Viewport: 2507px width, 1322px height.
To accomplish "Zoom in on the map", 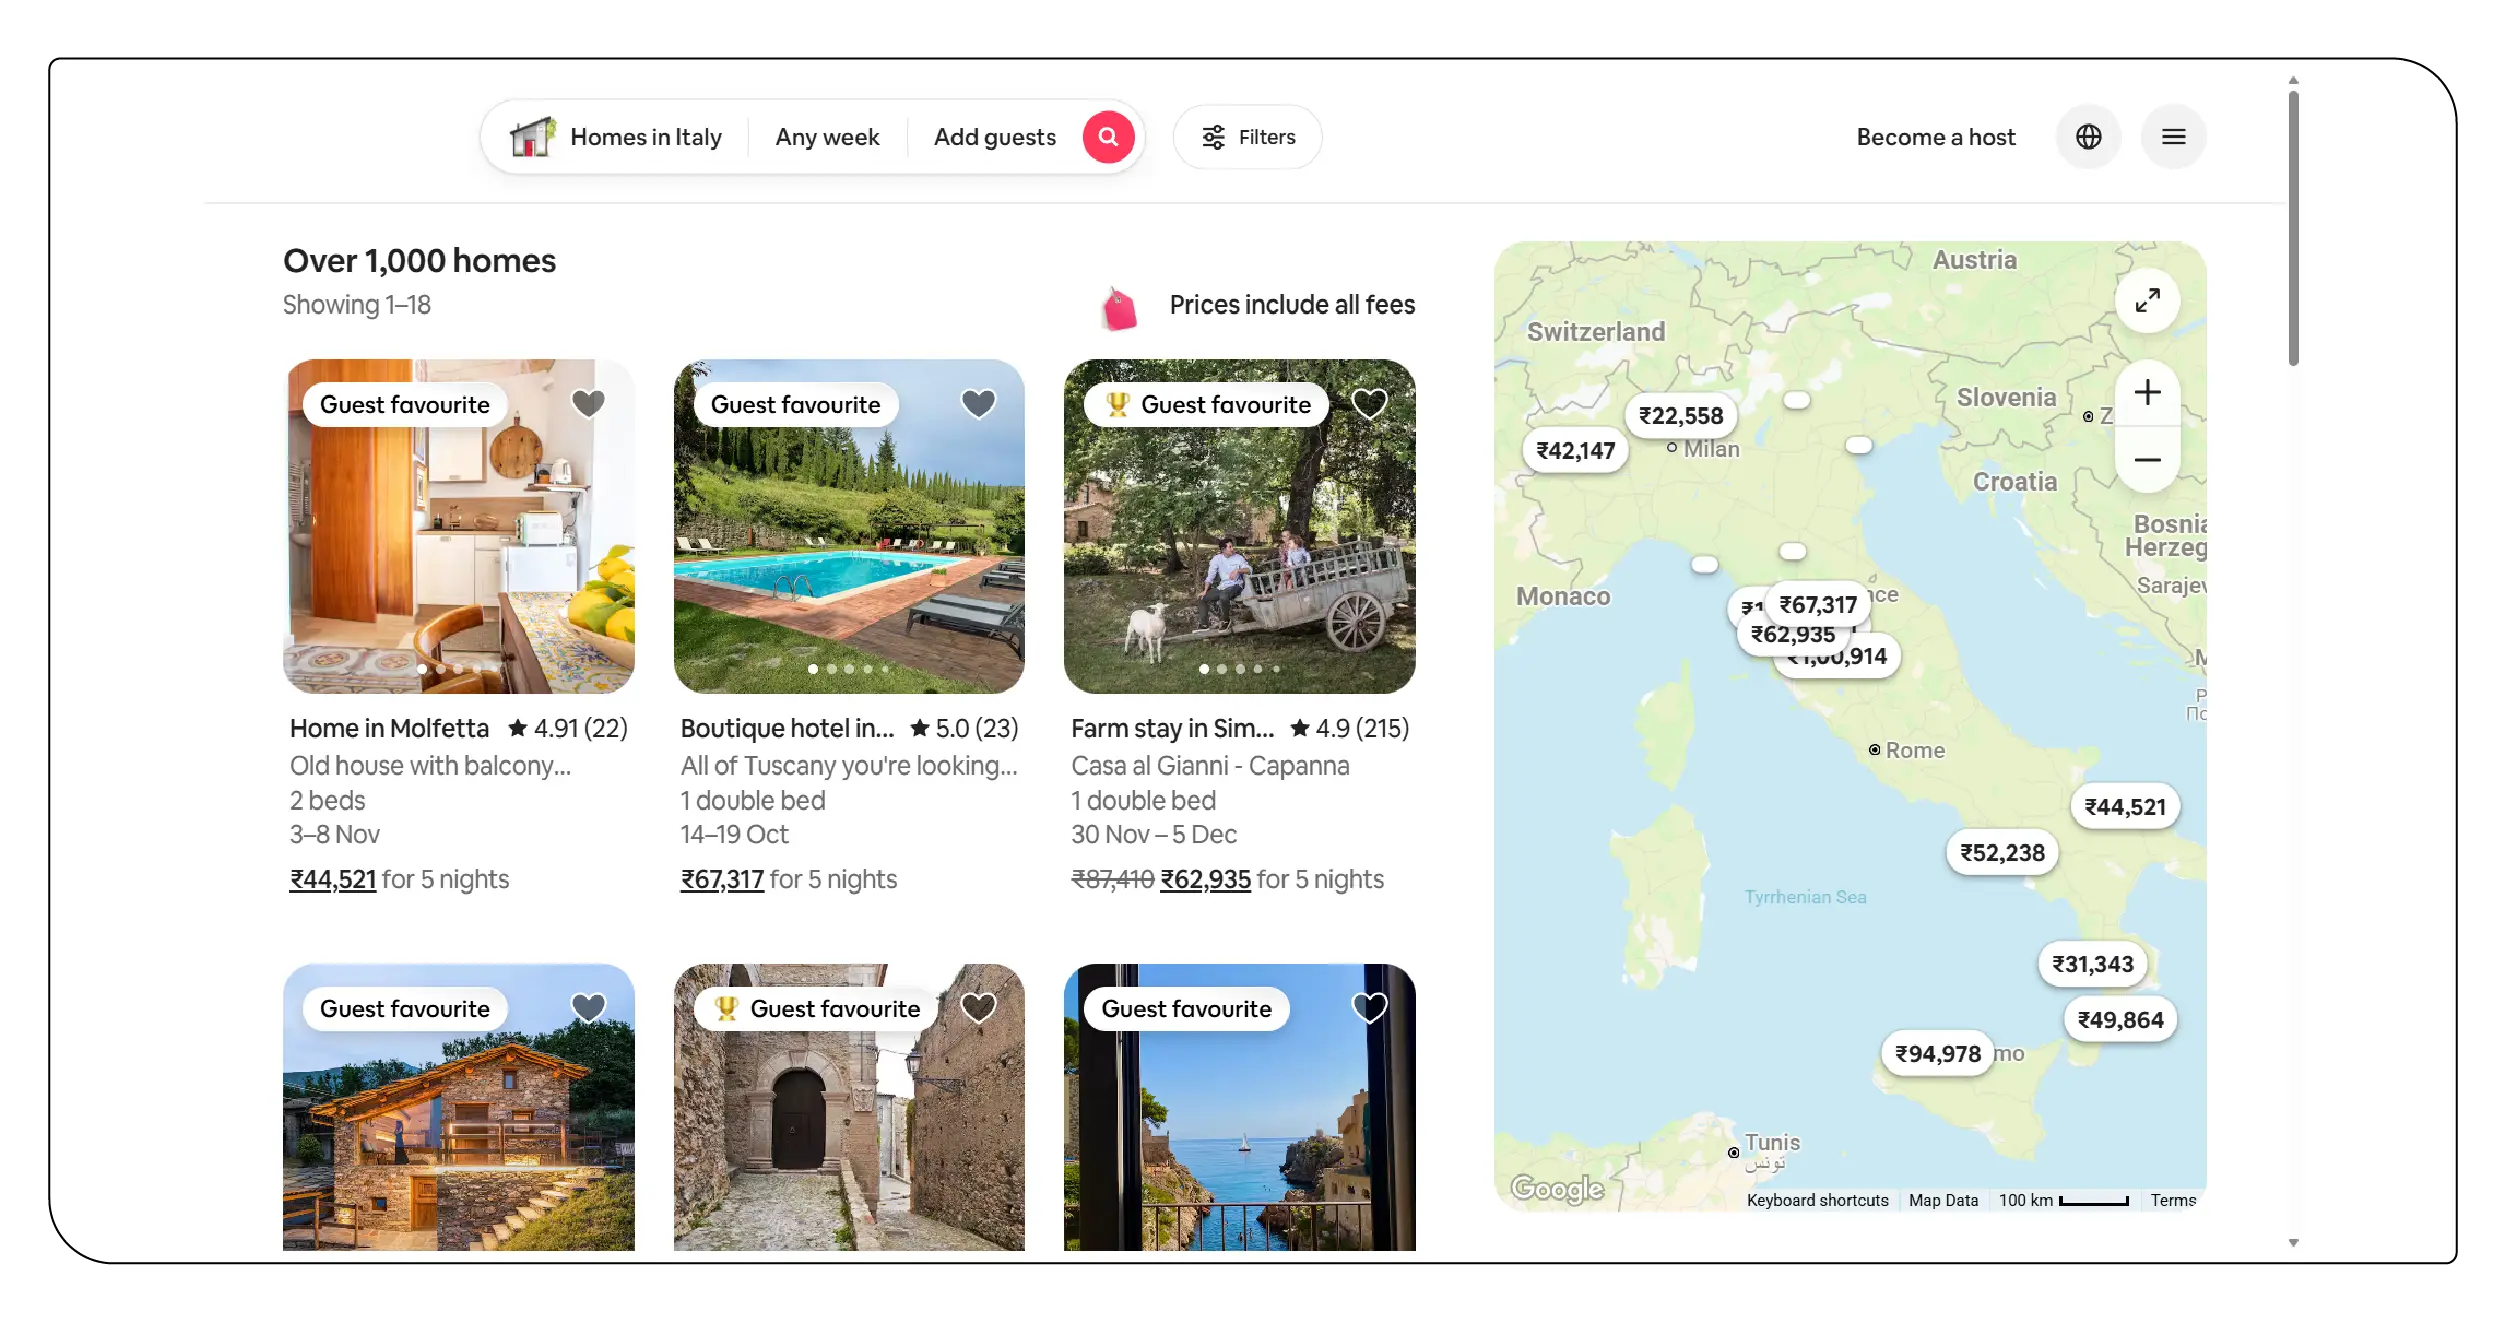I will [2147, 392].
